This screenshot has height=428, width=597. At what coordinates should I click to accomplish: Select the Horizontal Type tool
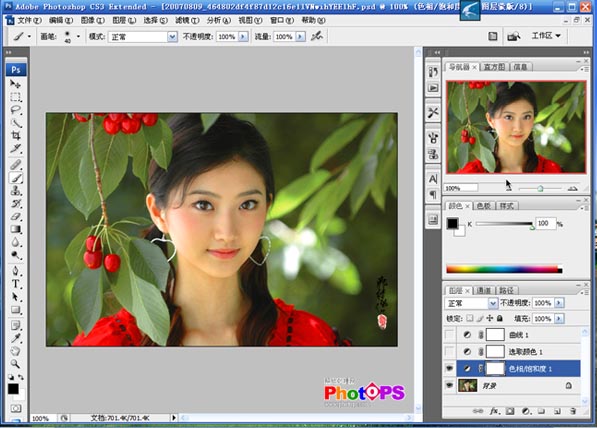coord(16,284)
